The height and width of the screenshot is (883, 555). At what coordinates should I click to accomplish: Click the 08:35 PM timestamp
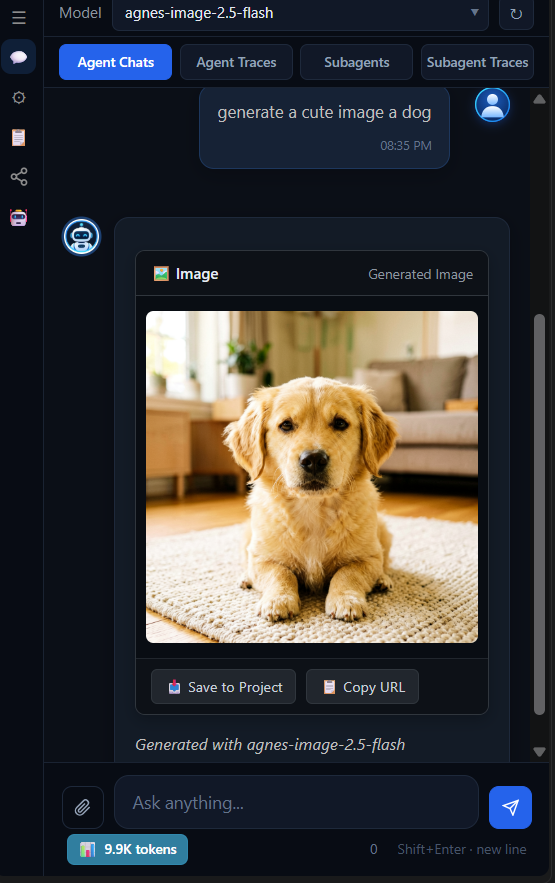(x=406, y=146)
